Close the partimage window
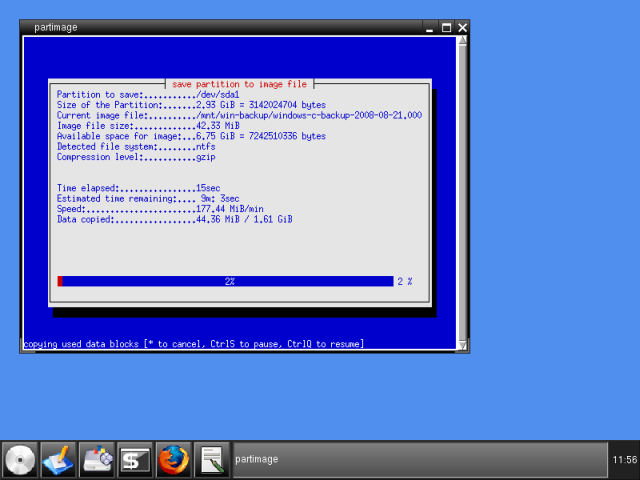The width and height of the screenshot is (640, 480). 462,28
